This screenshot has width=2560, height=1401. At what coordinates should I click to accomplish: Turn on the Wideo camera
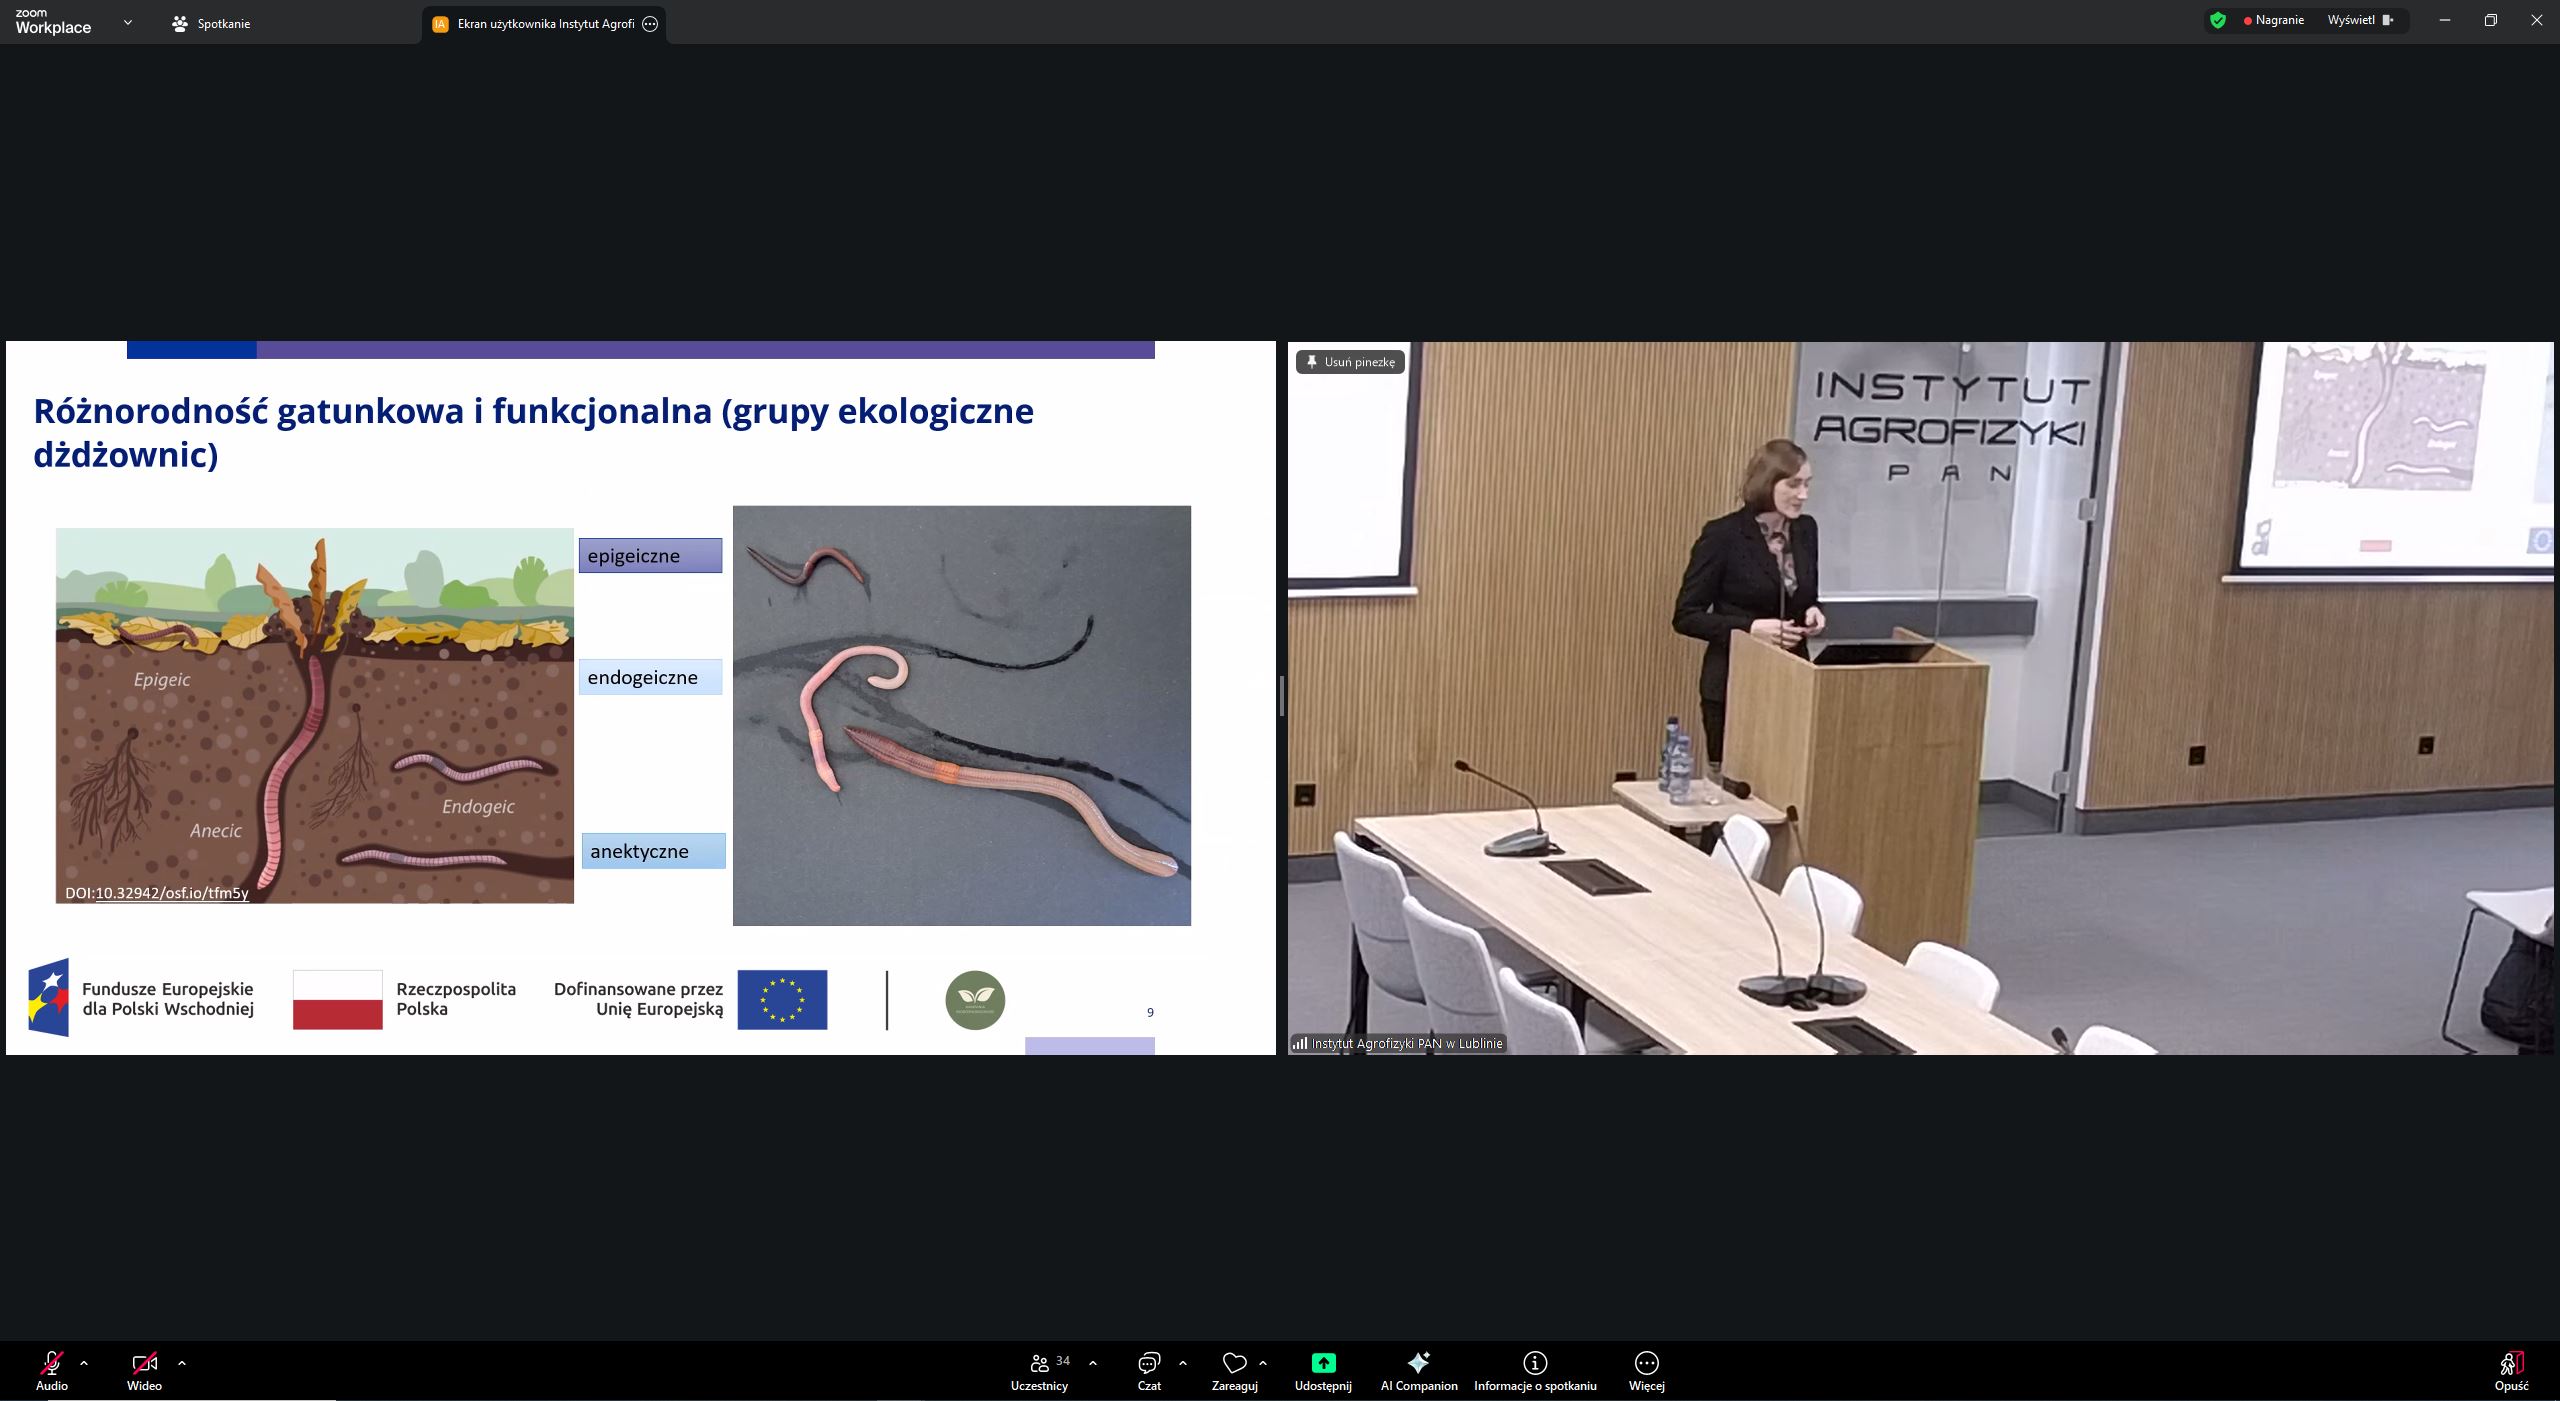point(144,1364)
